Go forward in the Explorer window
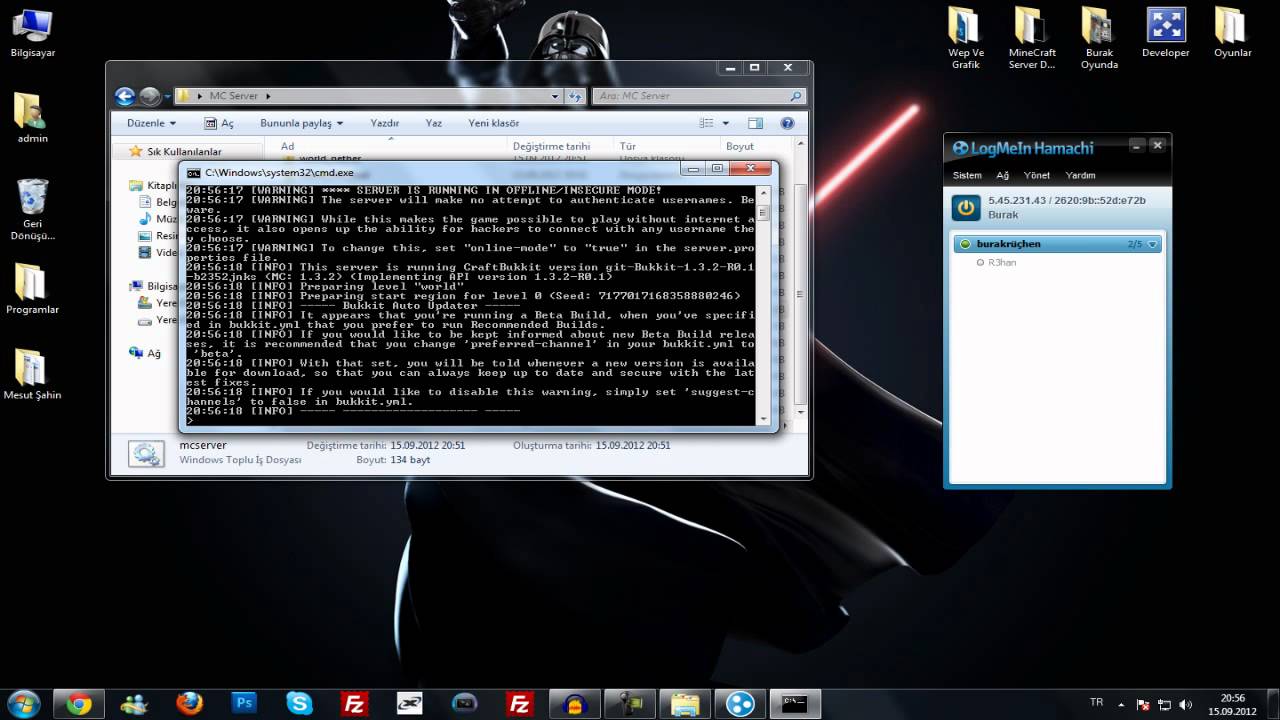1280x720 pixels. (x=149, y=96)
